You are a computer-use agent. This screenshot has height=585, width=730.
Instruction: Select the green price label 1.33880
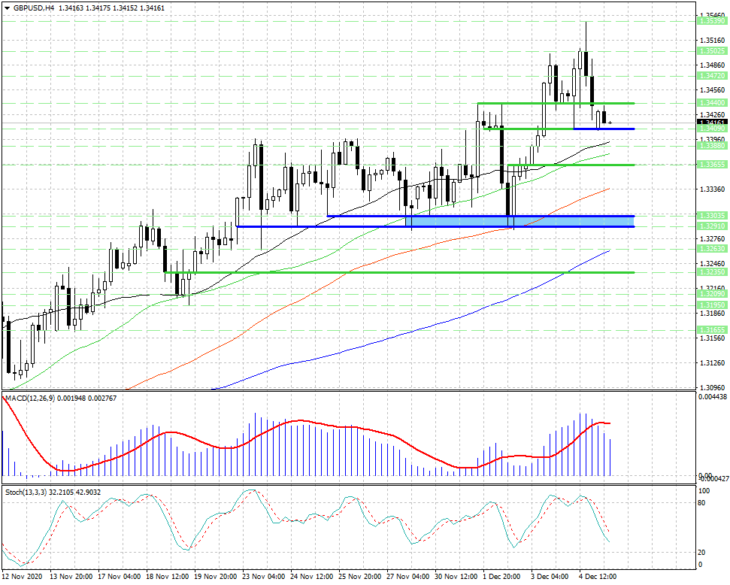(712, 146)
